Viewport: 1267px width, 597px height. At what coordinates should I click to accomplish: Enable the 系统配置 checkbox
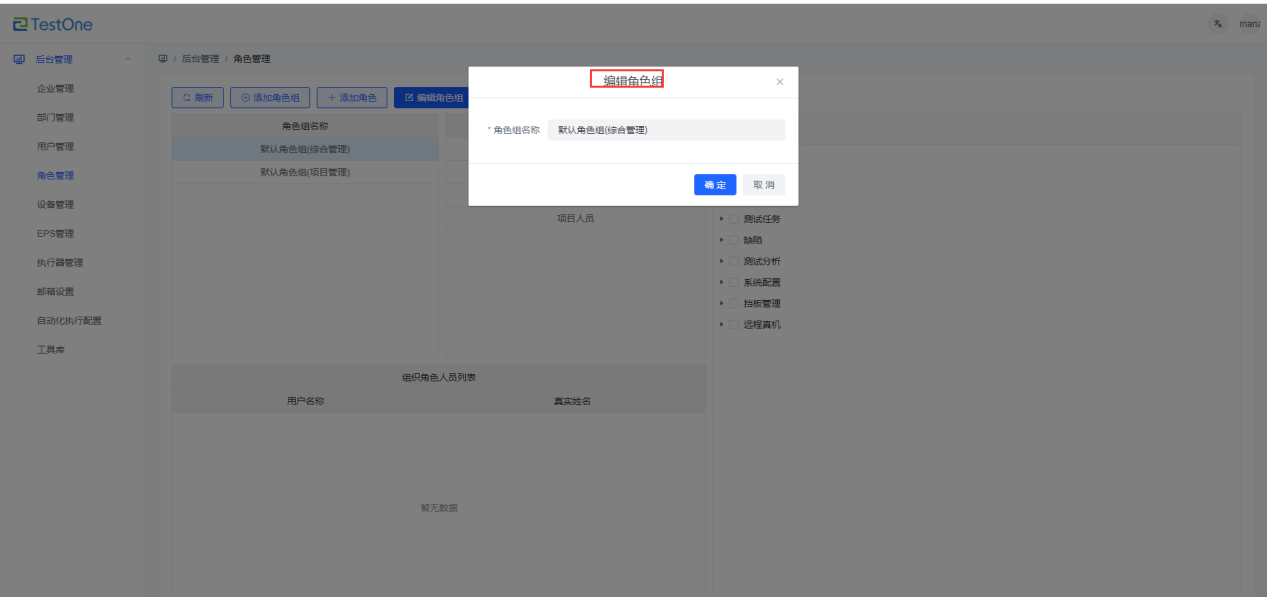734,282
